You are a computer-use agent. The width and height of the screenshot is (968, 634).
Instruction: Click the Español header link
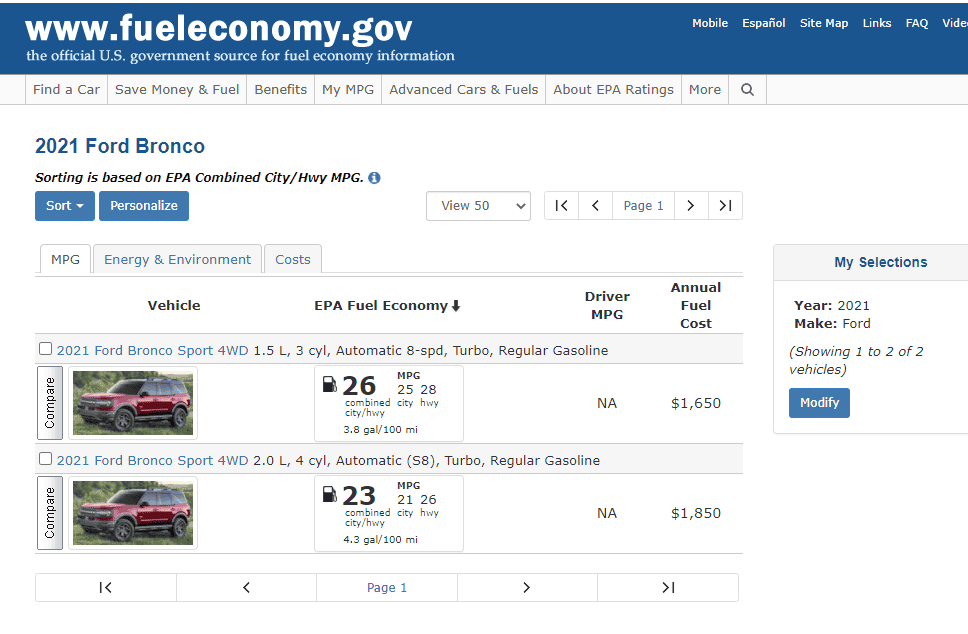[x=764, y=23]
